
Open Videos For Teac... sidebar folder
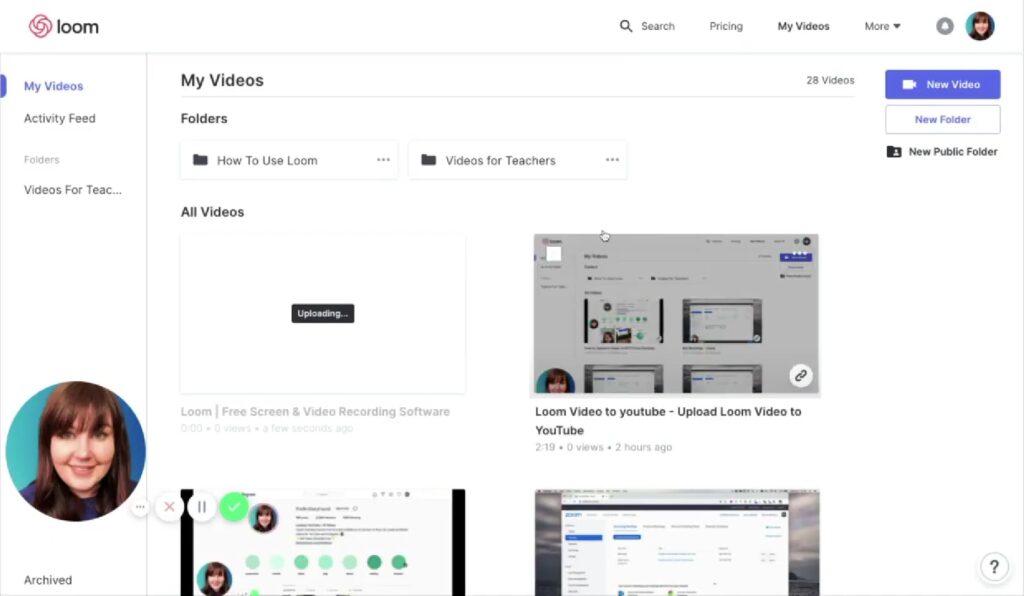72,190
